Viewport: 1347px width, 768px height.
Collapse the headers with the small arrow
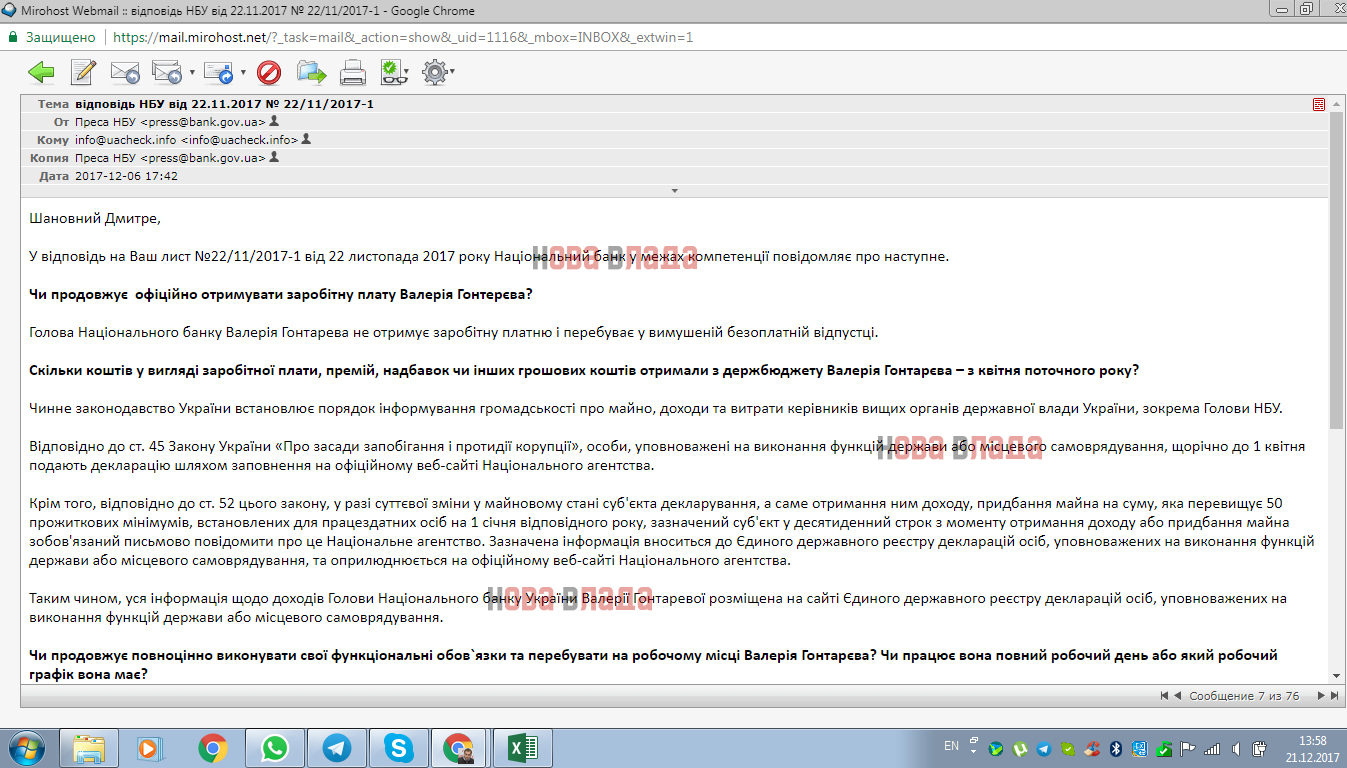pos(675,190)
